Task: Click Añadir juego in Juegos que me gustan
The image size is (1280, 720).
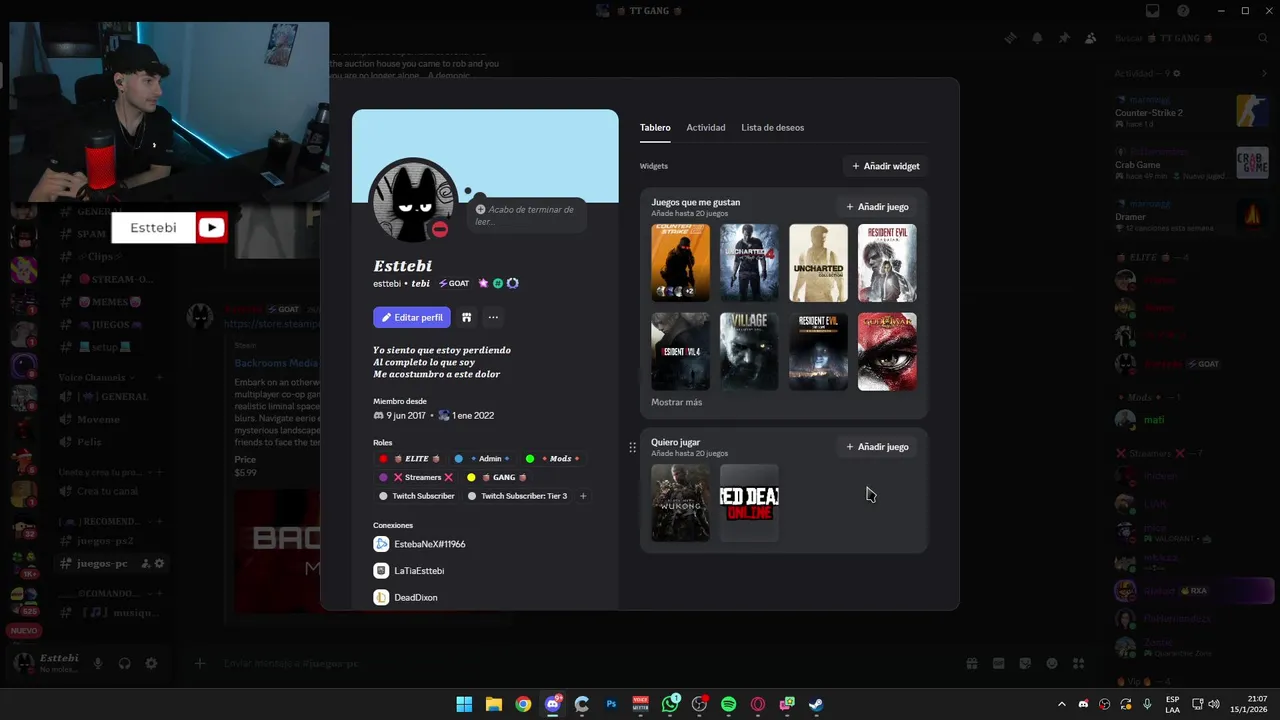Action: pyautogui.click(x=877, y=207)
